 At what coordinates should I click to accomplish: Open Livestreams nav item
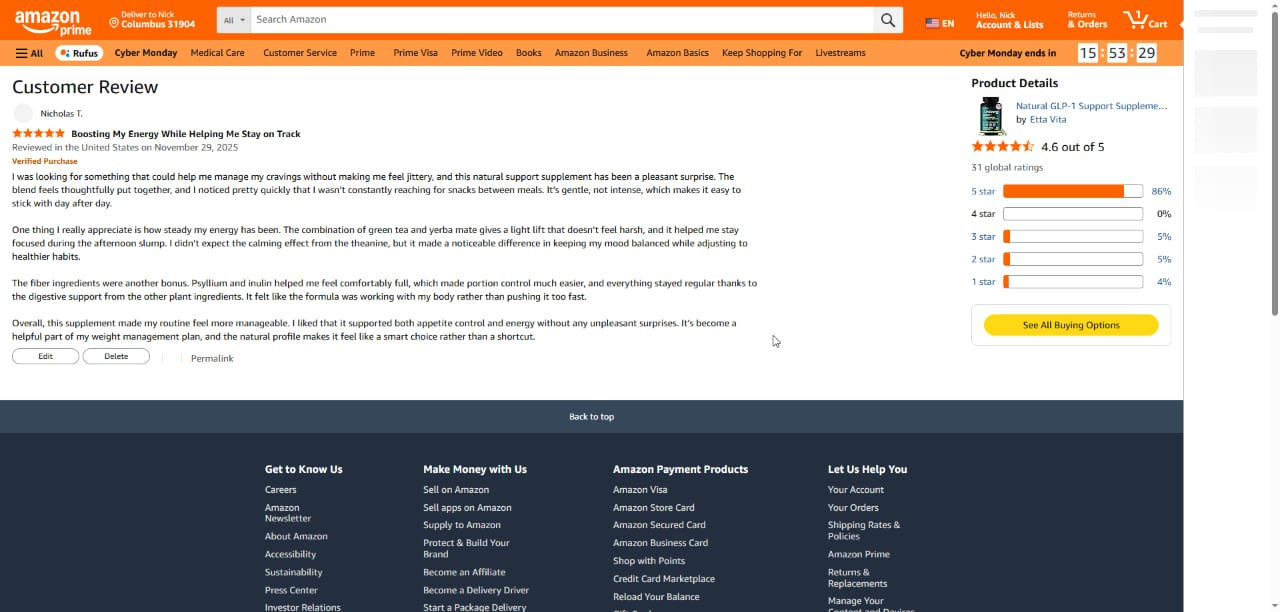(840, 53)
